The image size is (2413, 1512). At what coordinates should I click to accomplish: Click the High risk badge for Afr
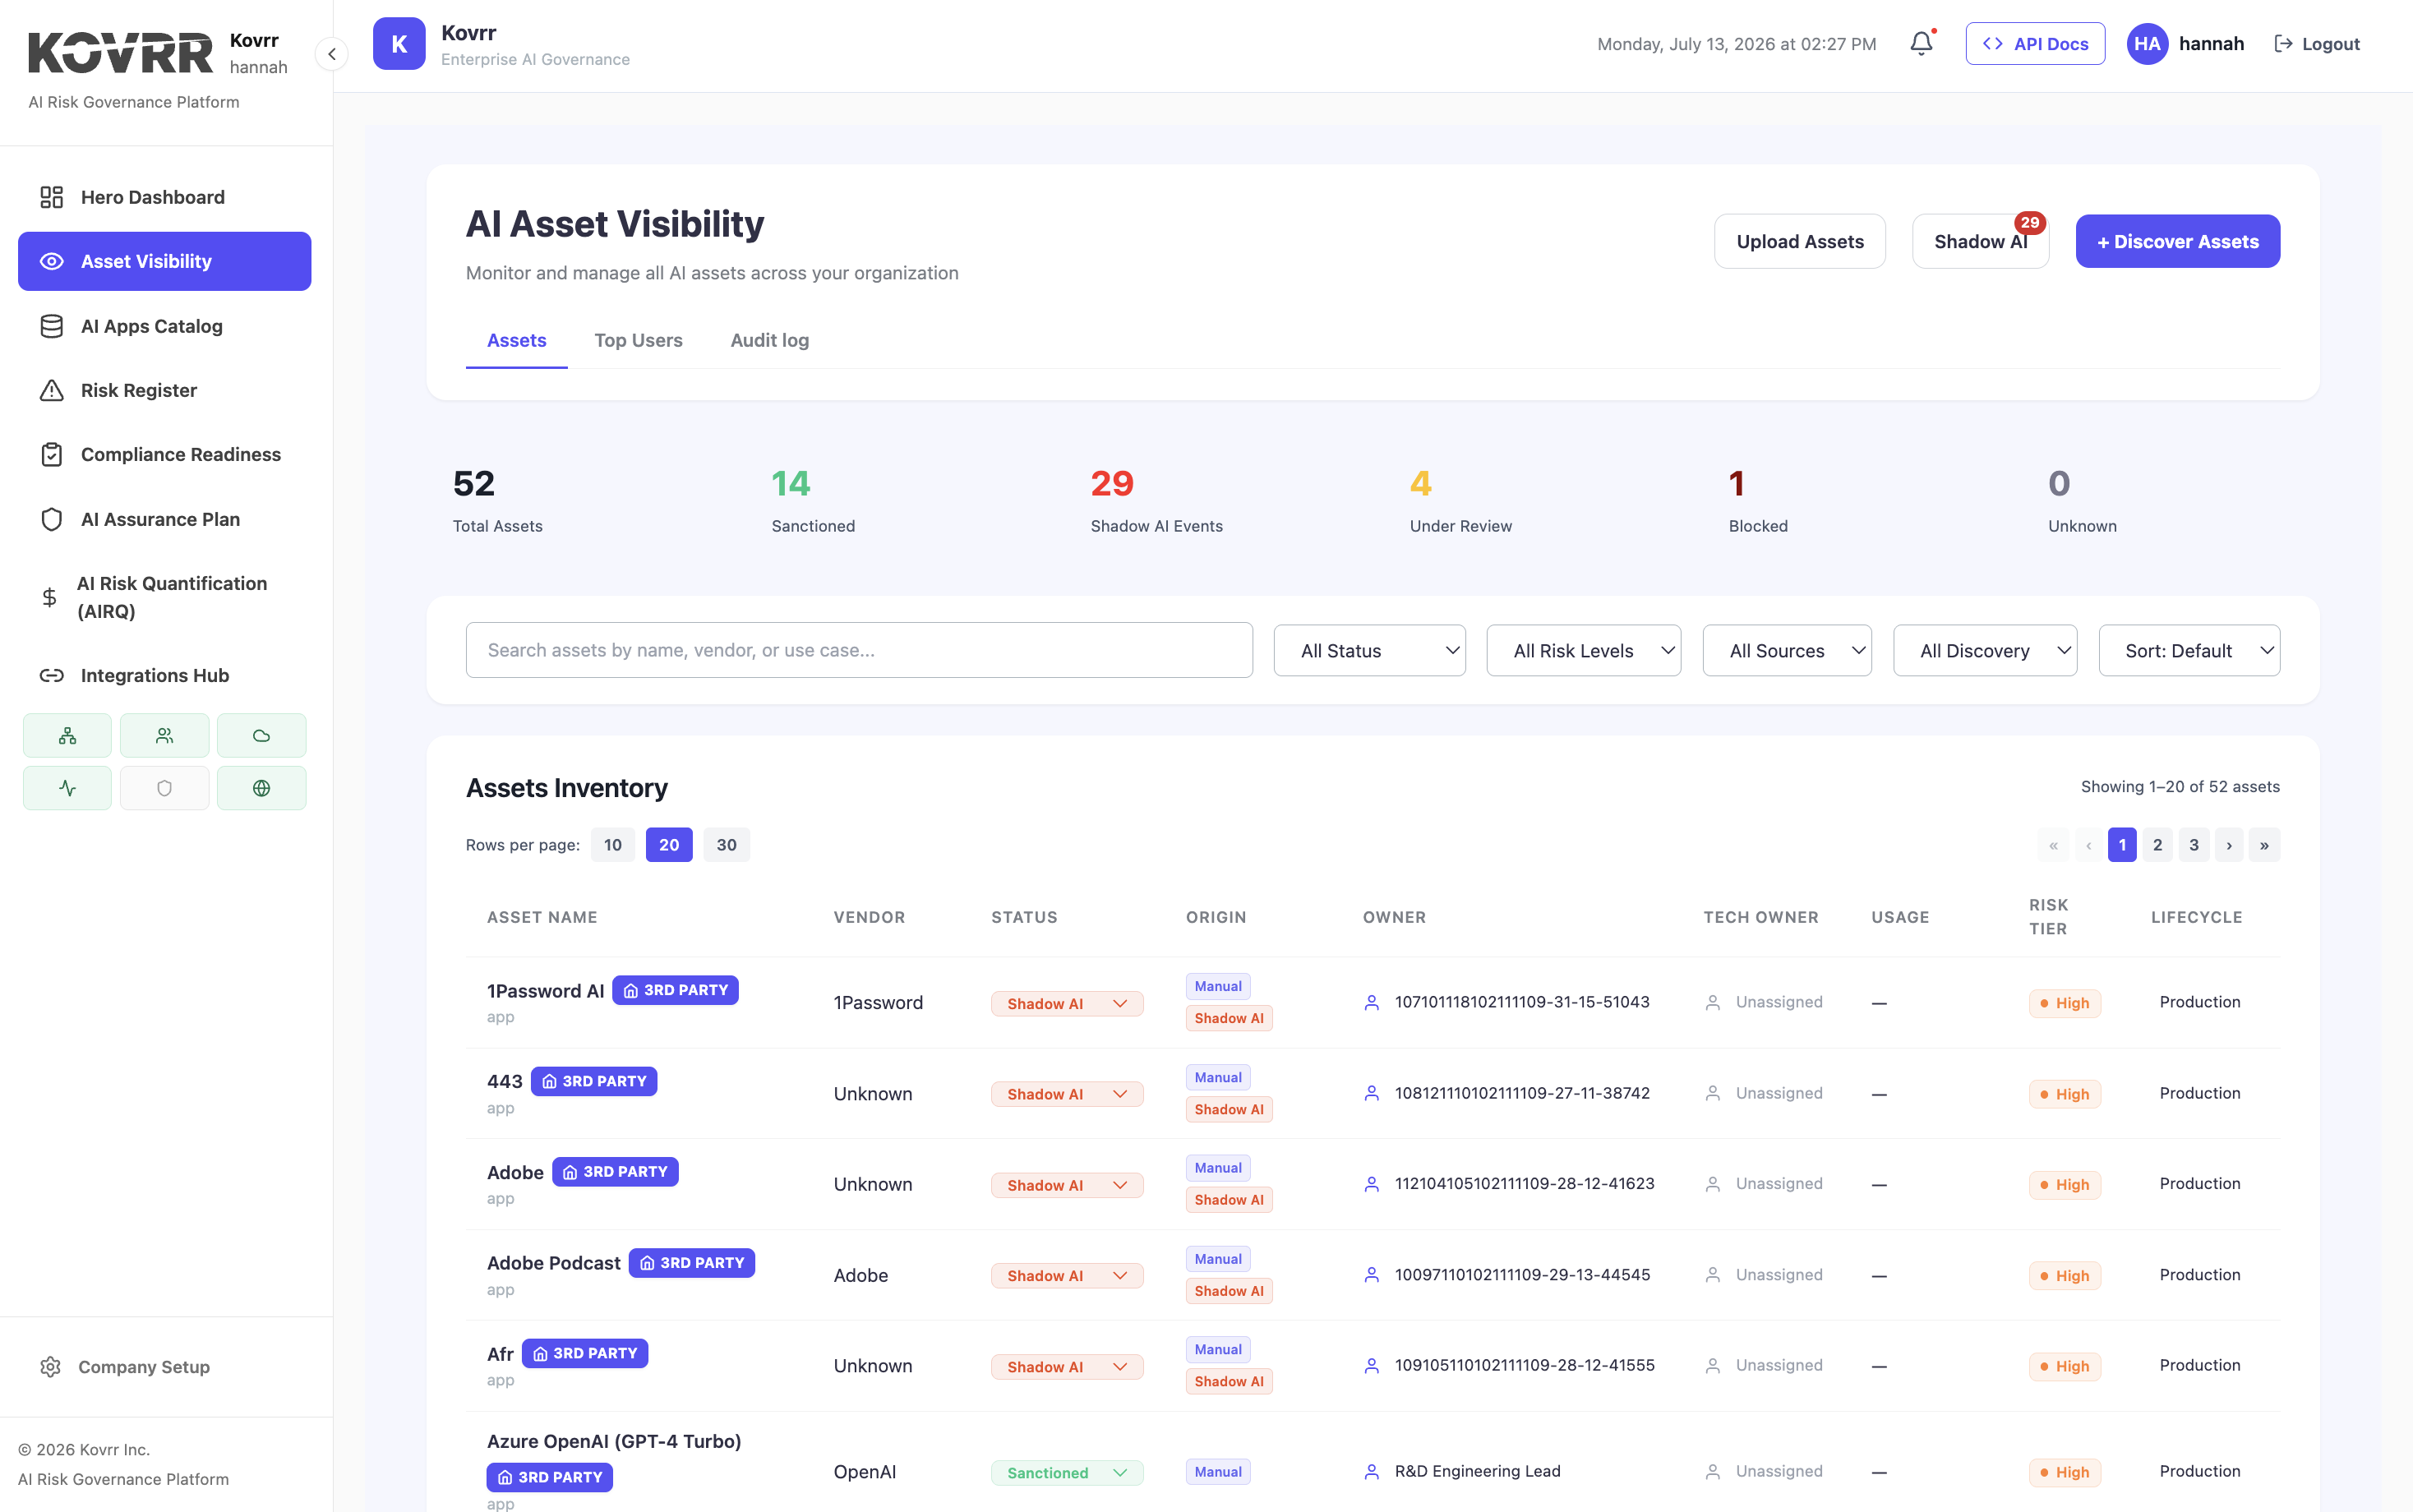(2064, 1366)
